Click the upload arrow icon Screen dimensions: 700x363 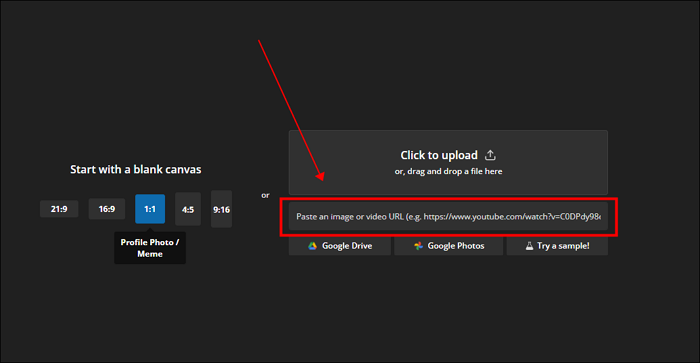pos(490,155)
